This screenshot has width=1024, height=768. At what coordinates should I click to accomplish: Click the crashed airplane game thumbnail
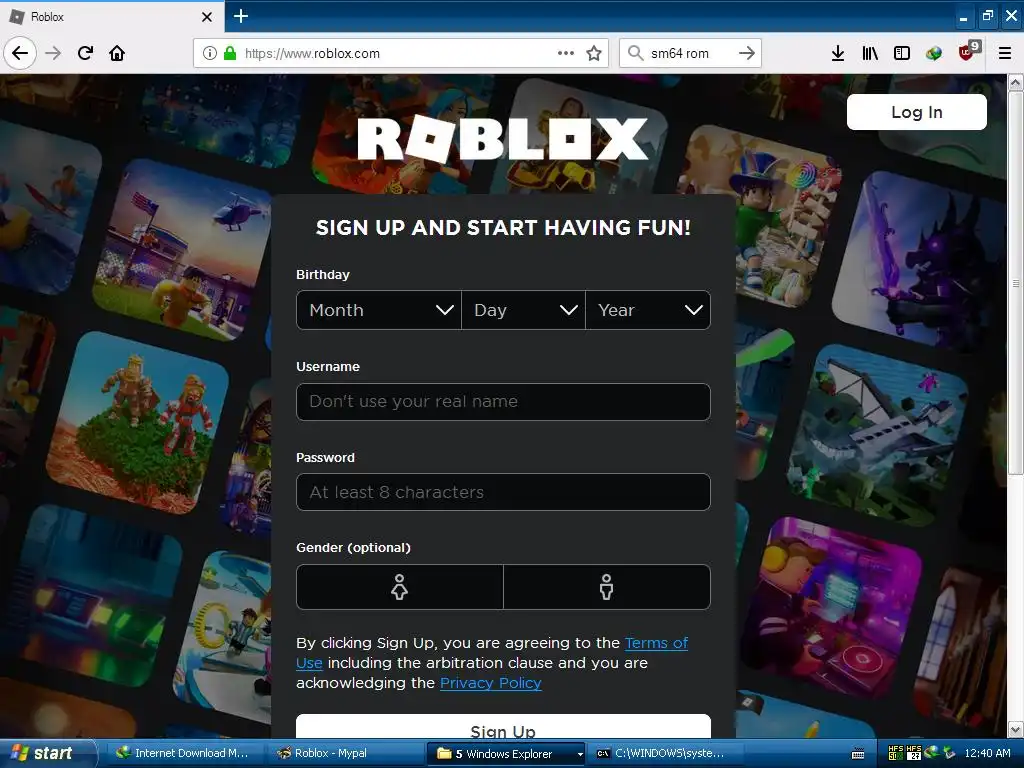(x=878, y=436)
